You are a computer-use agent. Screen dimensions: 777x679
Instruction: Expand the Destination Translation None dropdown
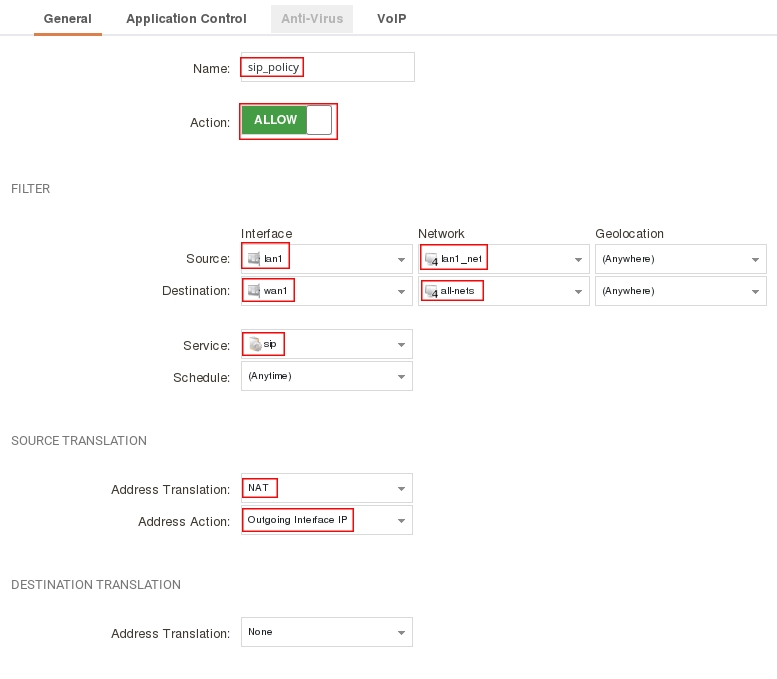401,633
